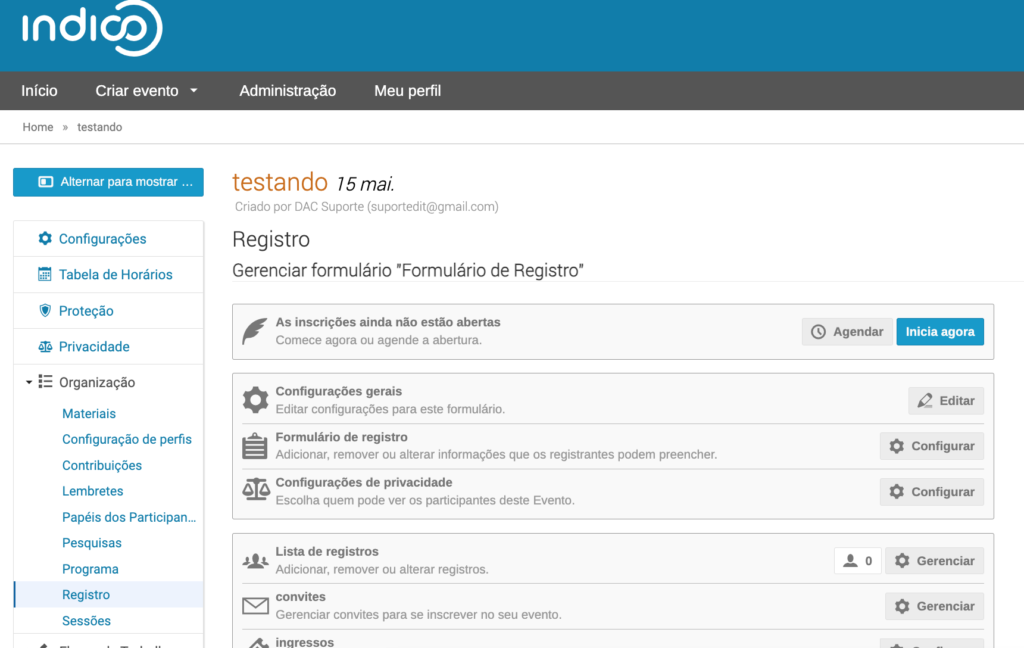The height and width of the screenshot is (648, 1024).
Task: Click As inscrições ainda não estão abertas
Action: tap(388, 322)
